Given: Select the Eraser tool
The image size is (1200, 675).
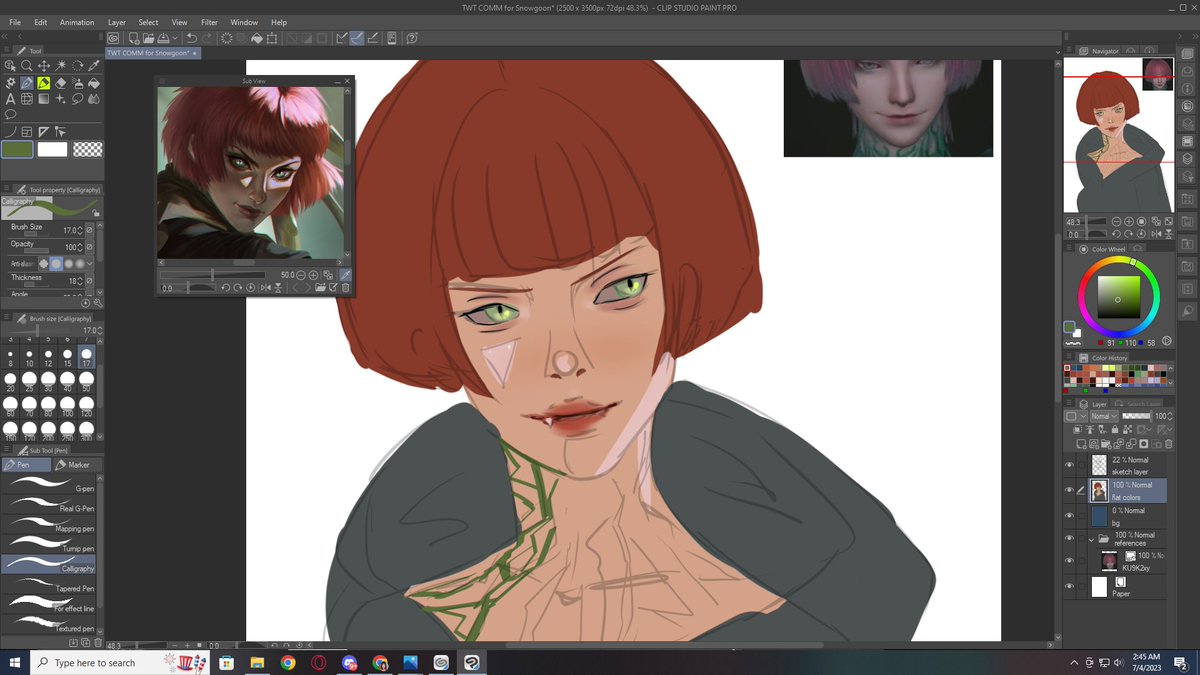Looking at the screenshot, I should tap(60, 83).
